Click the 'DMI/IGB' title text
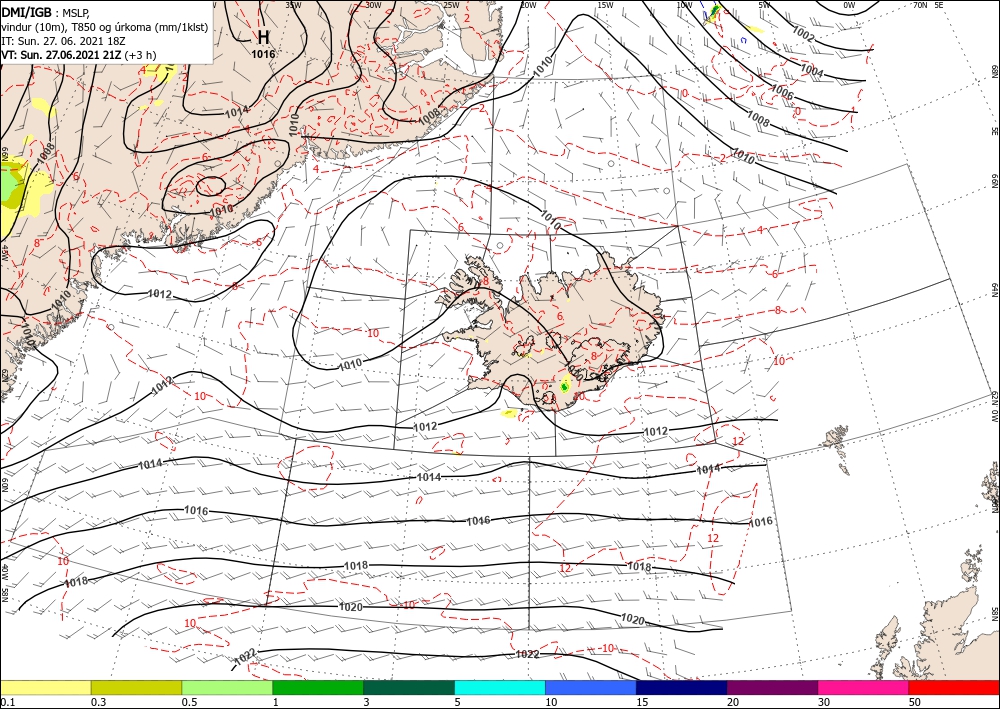Viewport: 1000px width, 709px height. tap(26, 12)
